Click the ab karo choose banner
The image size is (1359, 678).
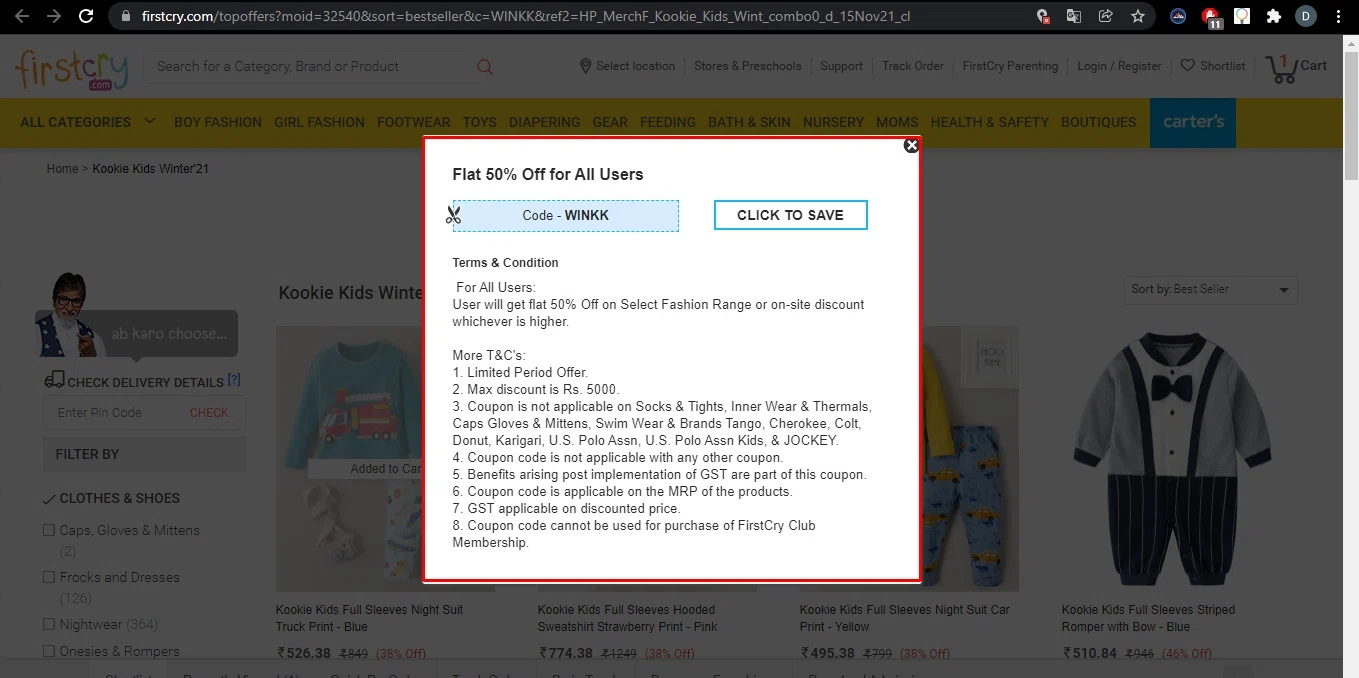tap(137, 318)
